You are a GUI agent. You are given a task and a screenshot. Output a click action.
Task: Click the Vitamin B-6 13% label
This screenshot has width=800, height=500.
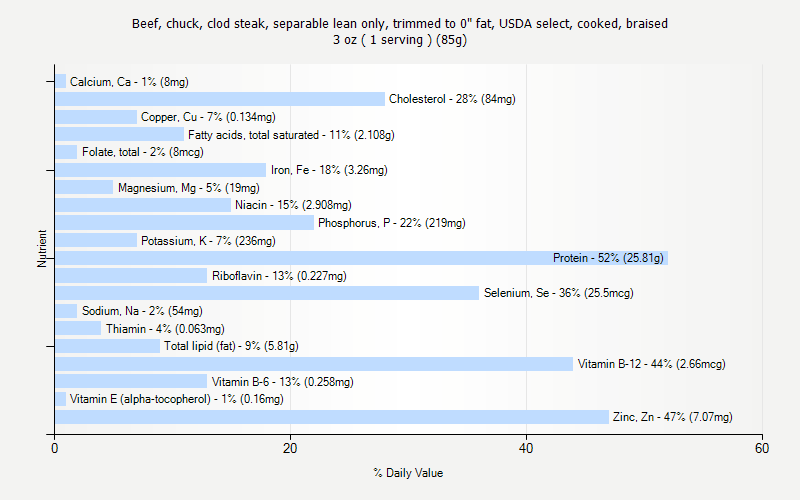pos(283,382)
